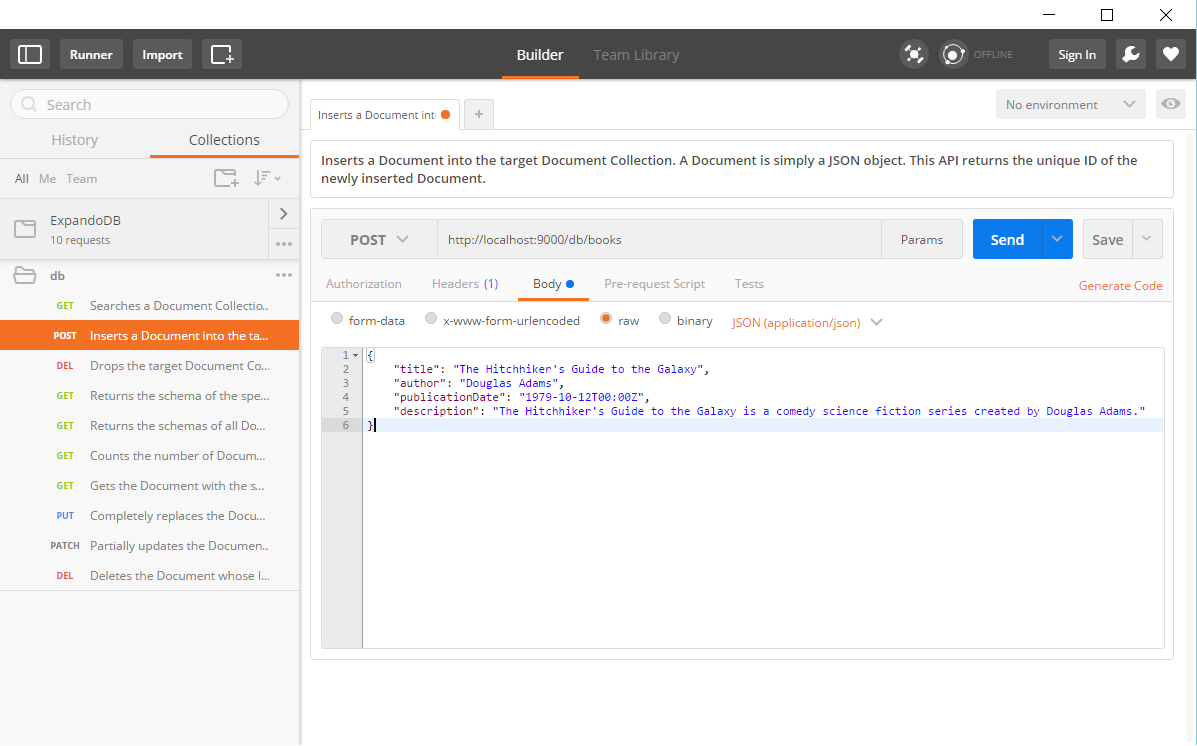The height and width of the screenshot is (746, 1197).
Task: Open the No environment dropdown
Action: coord(1070,105)
